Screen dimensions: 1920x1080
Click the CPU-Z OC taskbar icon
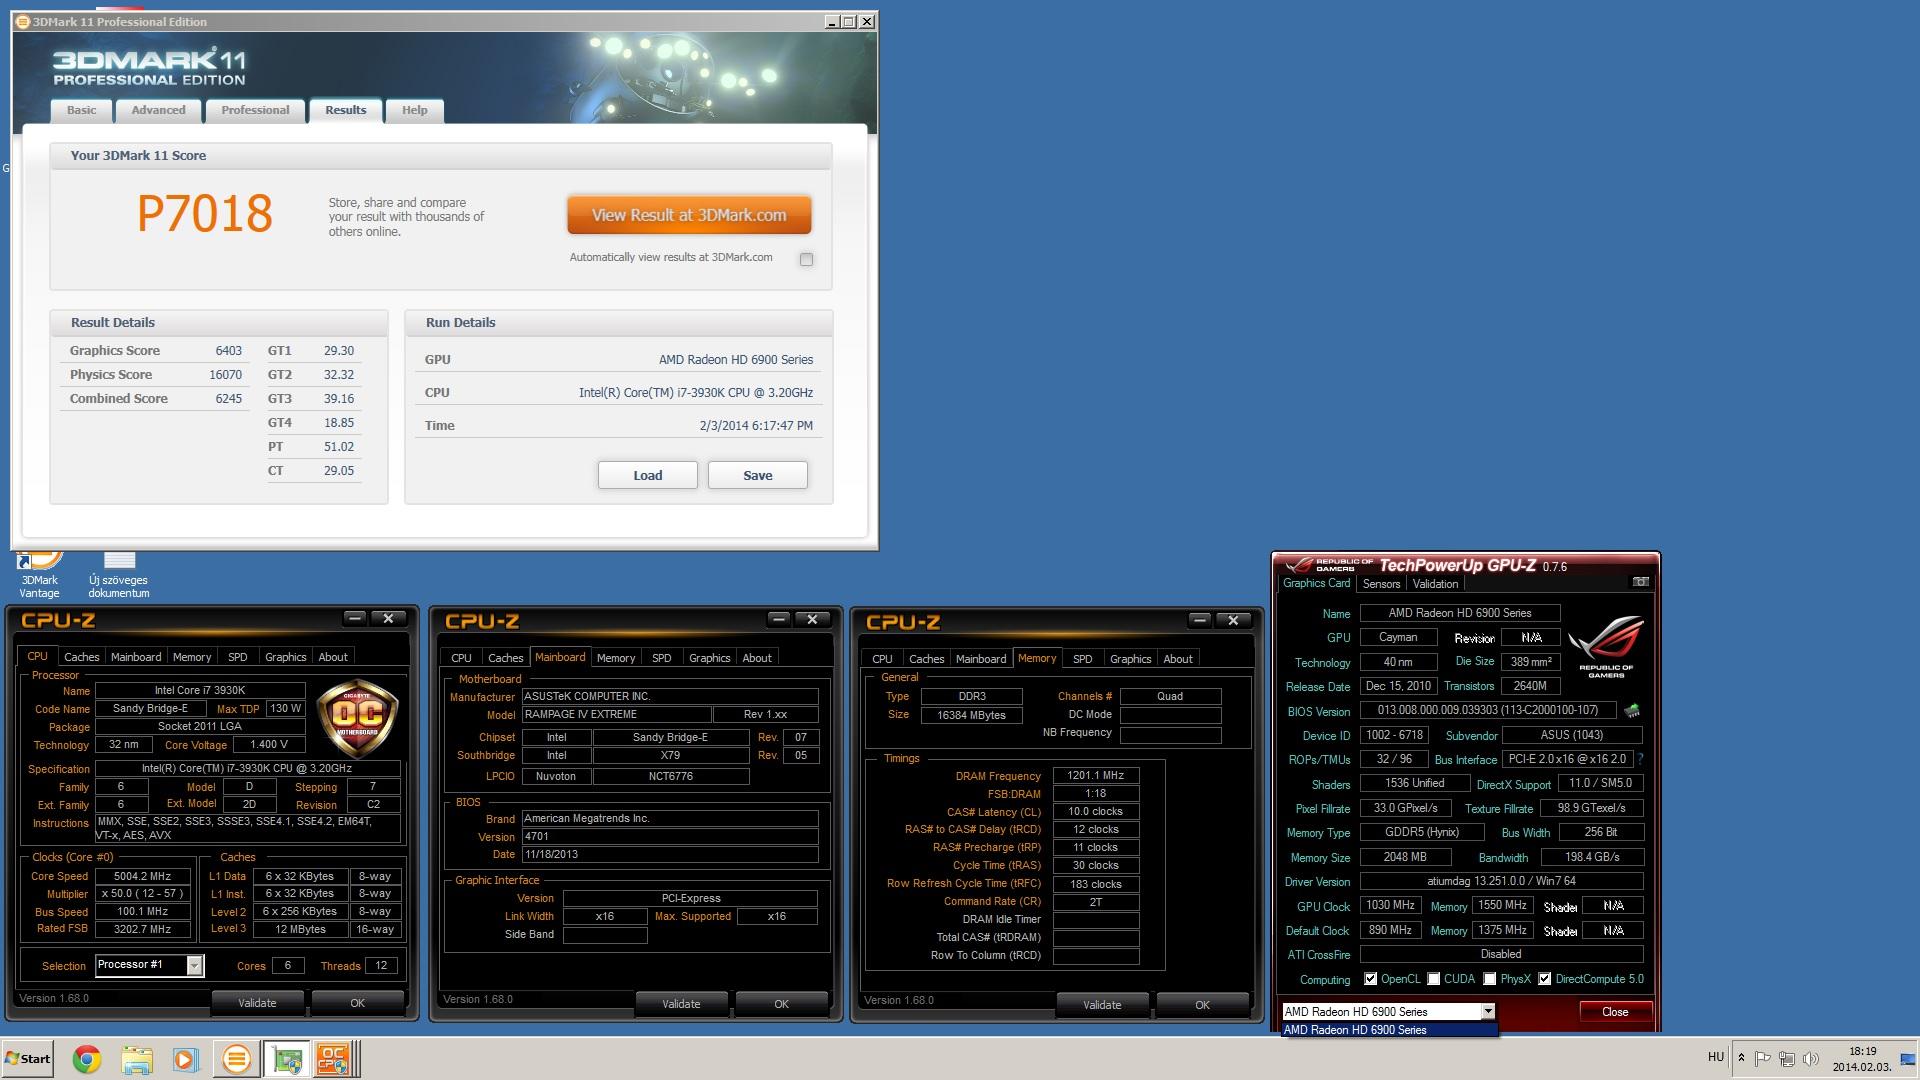[x=333, y=1059]
